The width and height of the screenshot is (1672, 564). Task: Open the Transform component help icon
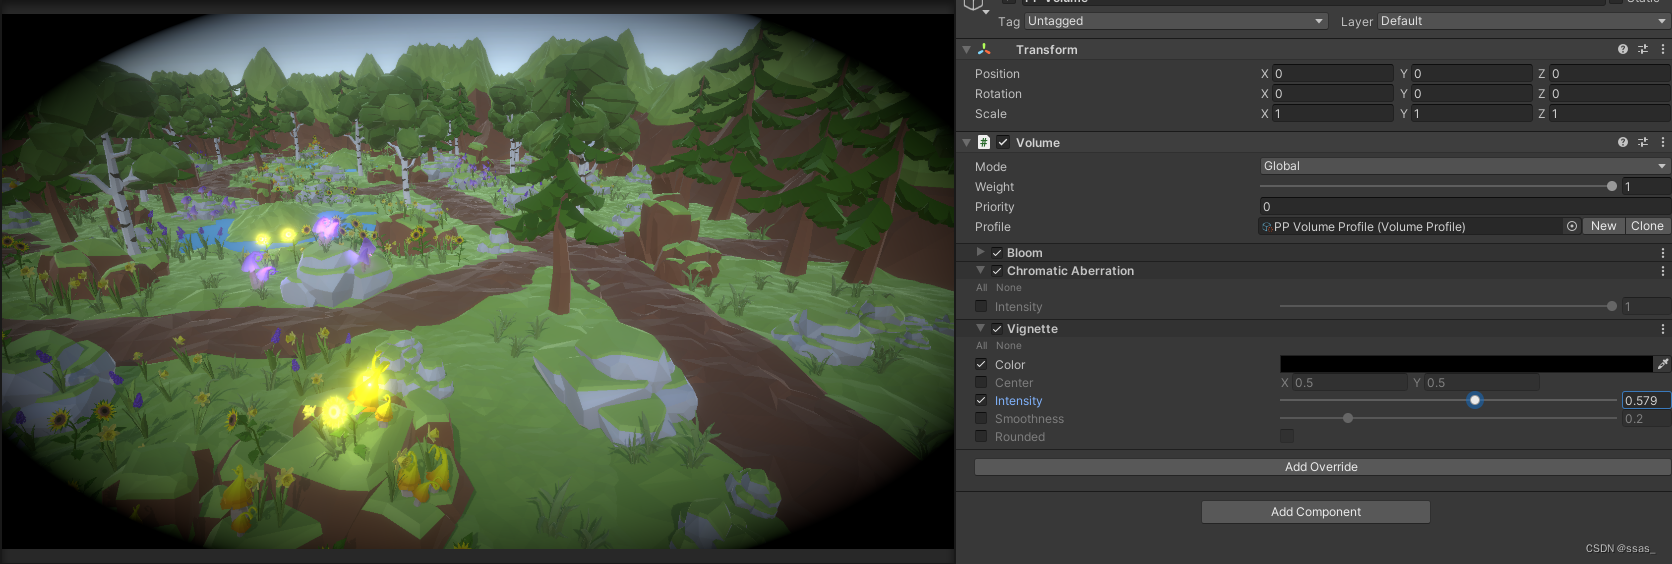[1622, 49]
